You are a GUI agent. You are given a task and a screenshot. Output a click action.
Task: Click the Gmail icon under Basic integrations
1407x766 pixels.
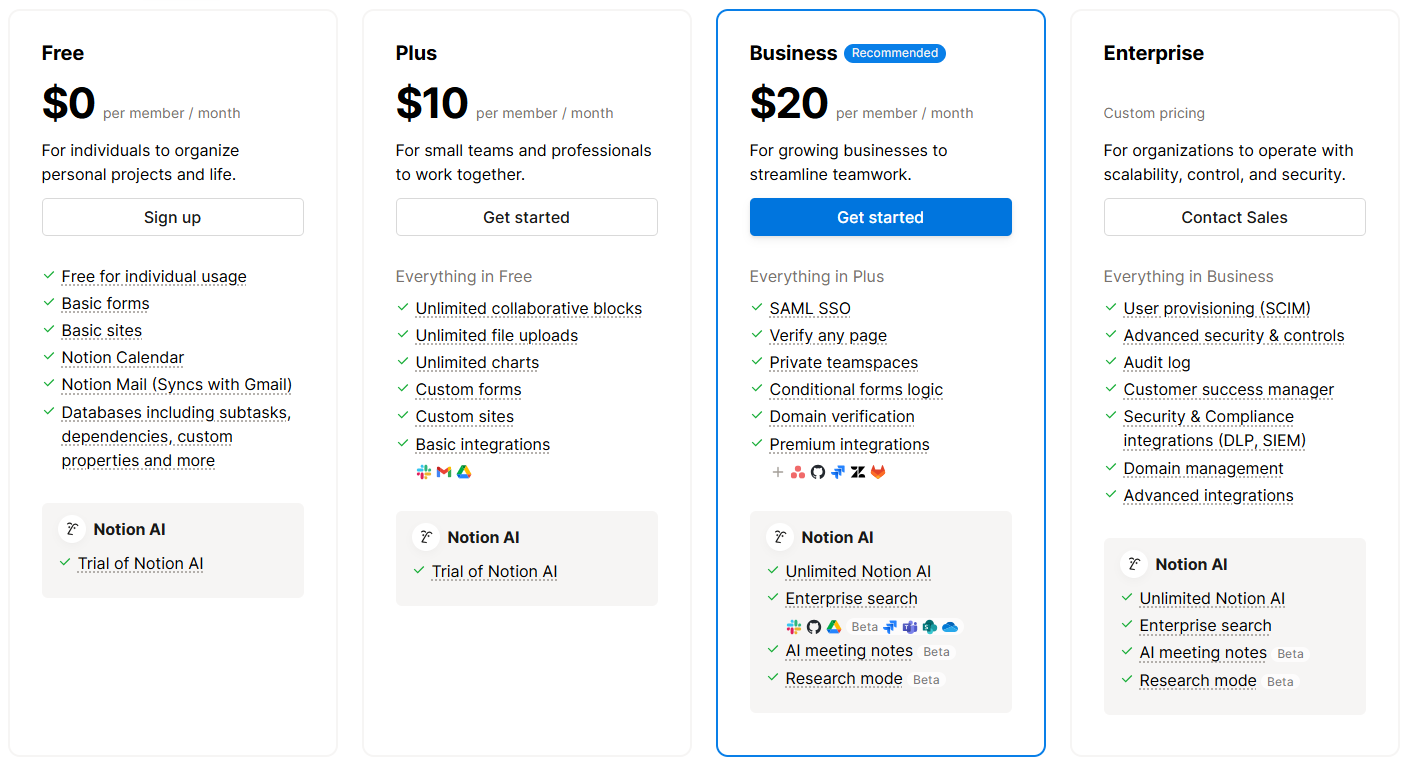coord(444,472)
